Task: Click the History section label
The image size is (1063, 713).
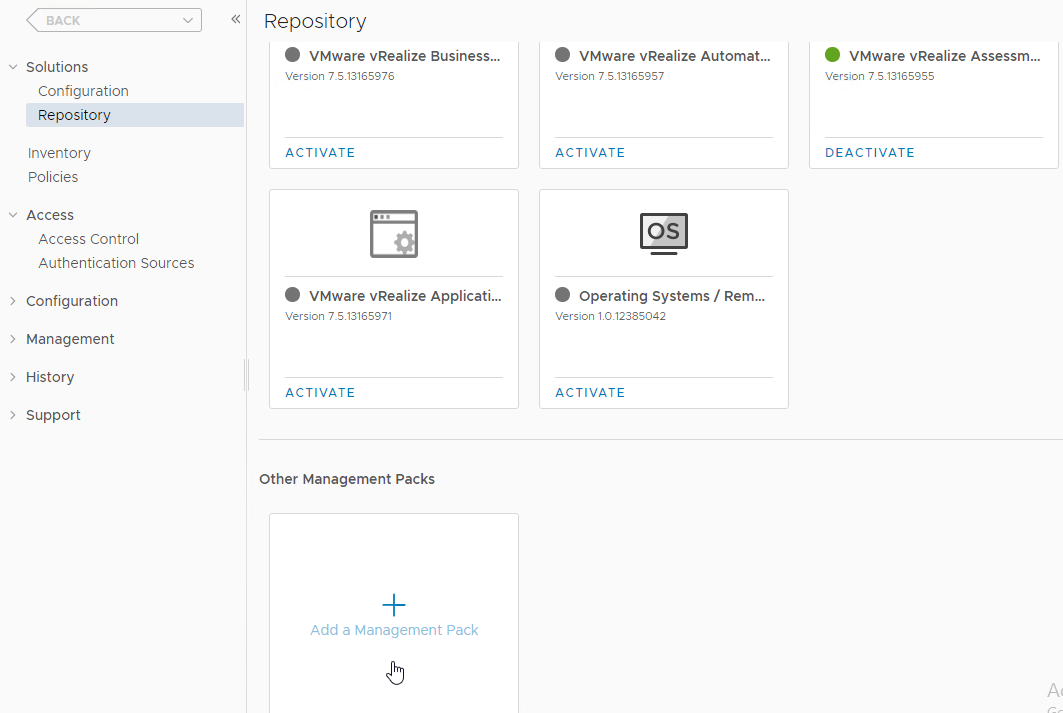Action: tap(49, 377)
